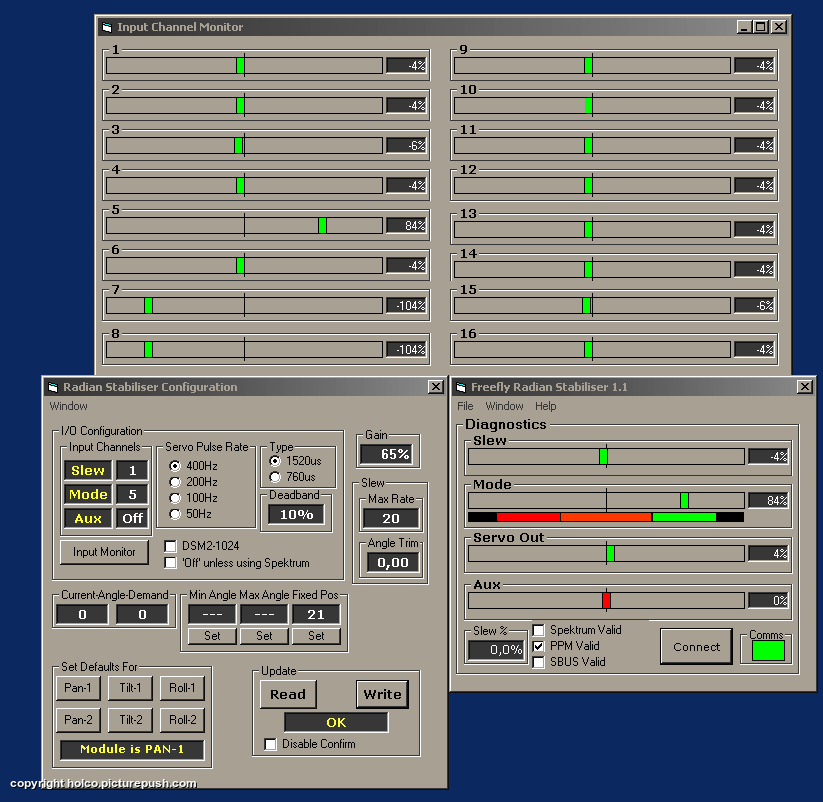Open the File menu in Freefly window
This screenshot has width=823, height=802.
click(465, 406)
